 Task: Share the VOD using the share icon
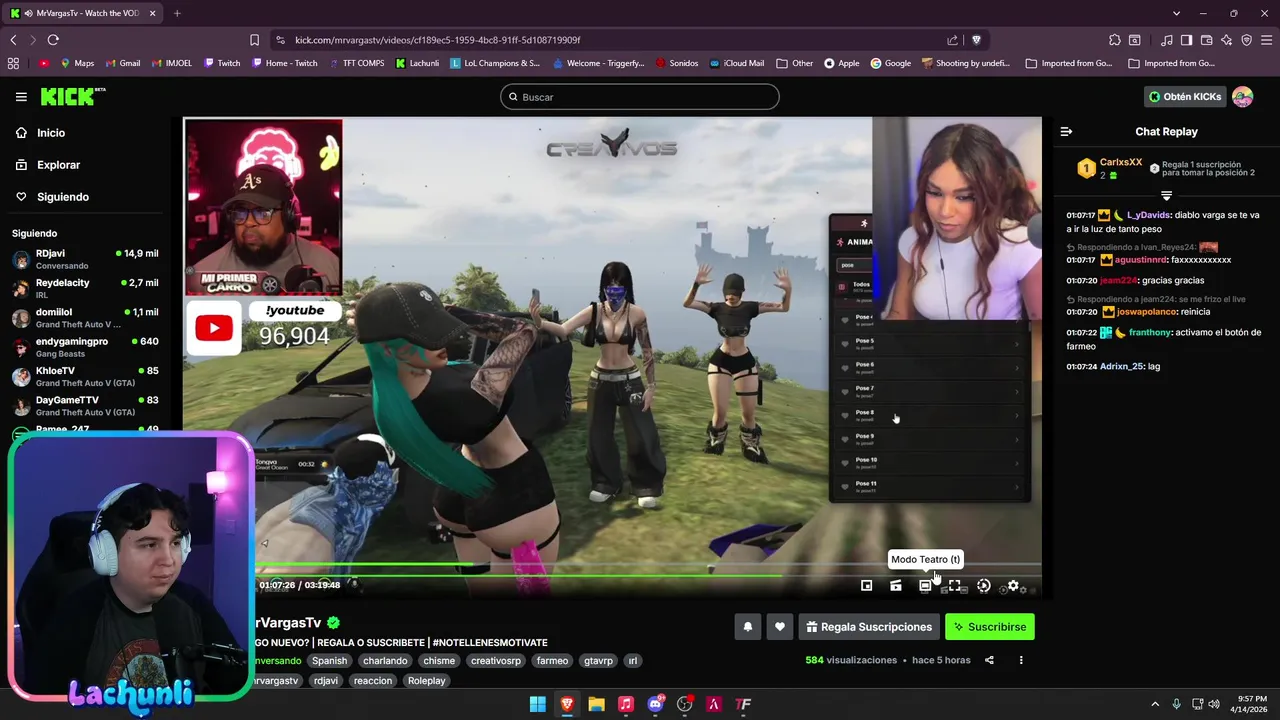[x=989, y=660]
